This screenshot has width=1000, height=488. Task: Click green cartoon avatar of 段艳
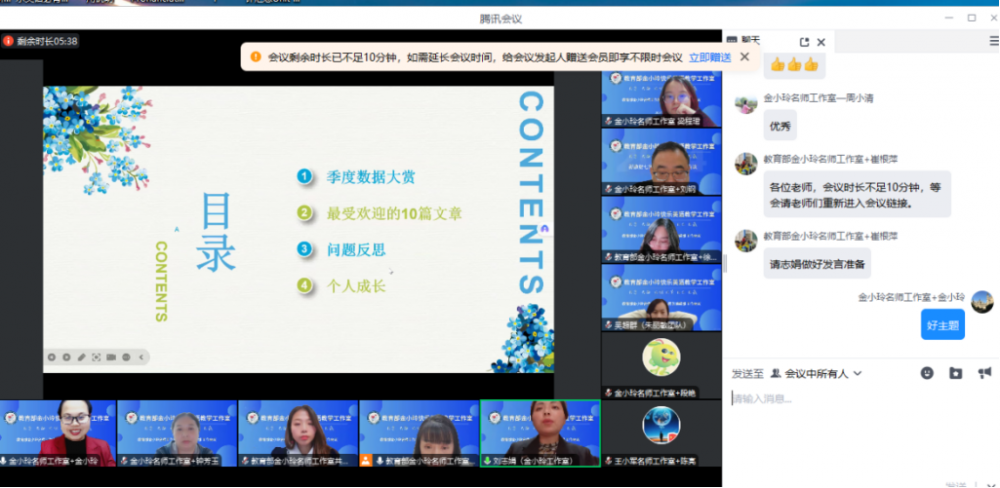pyautogui.click(x=661, y=357)
